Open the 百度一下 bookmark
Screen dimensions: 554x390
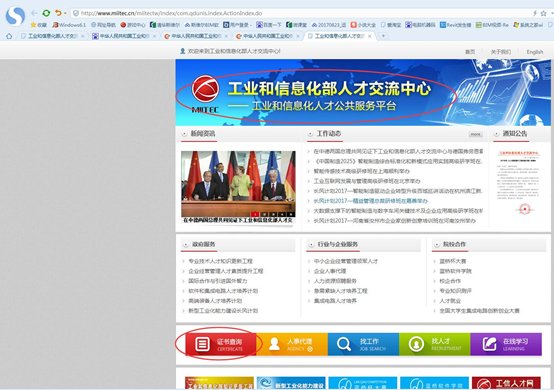(x=269, y=25)
